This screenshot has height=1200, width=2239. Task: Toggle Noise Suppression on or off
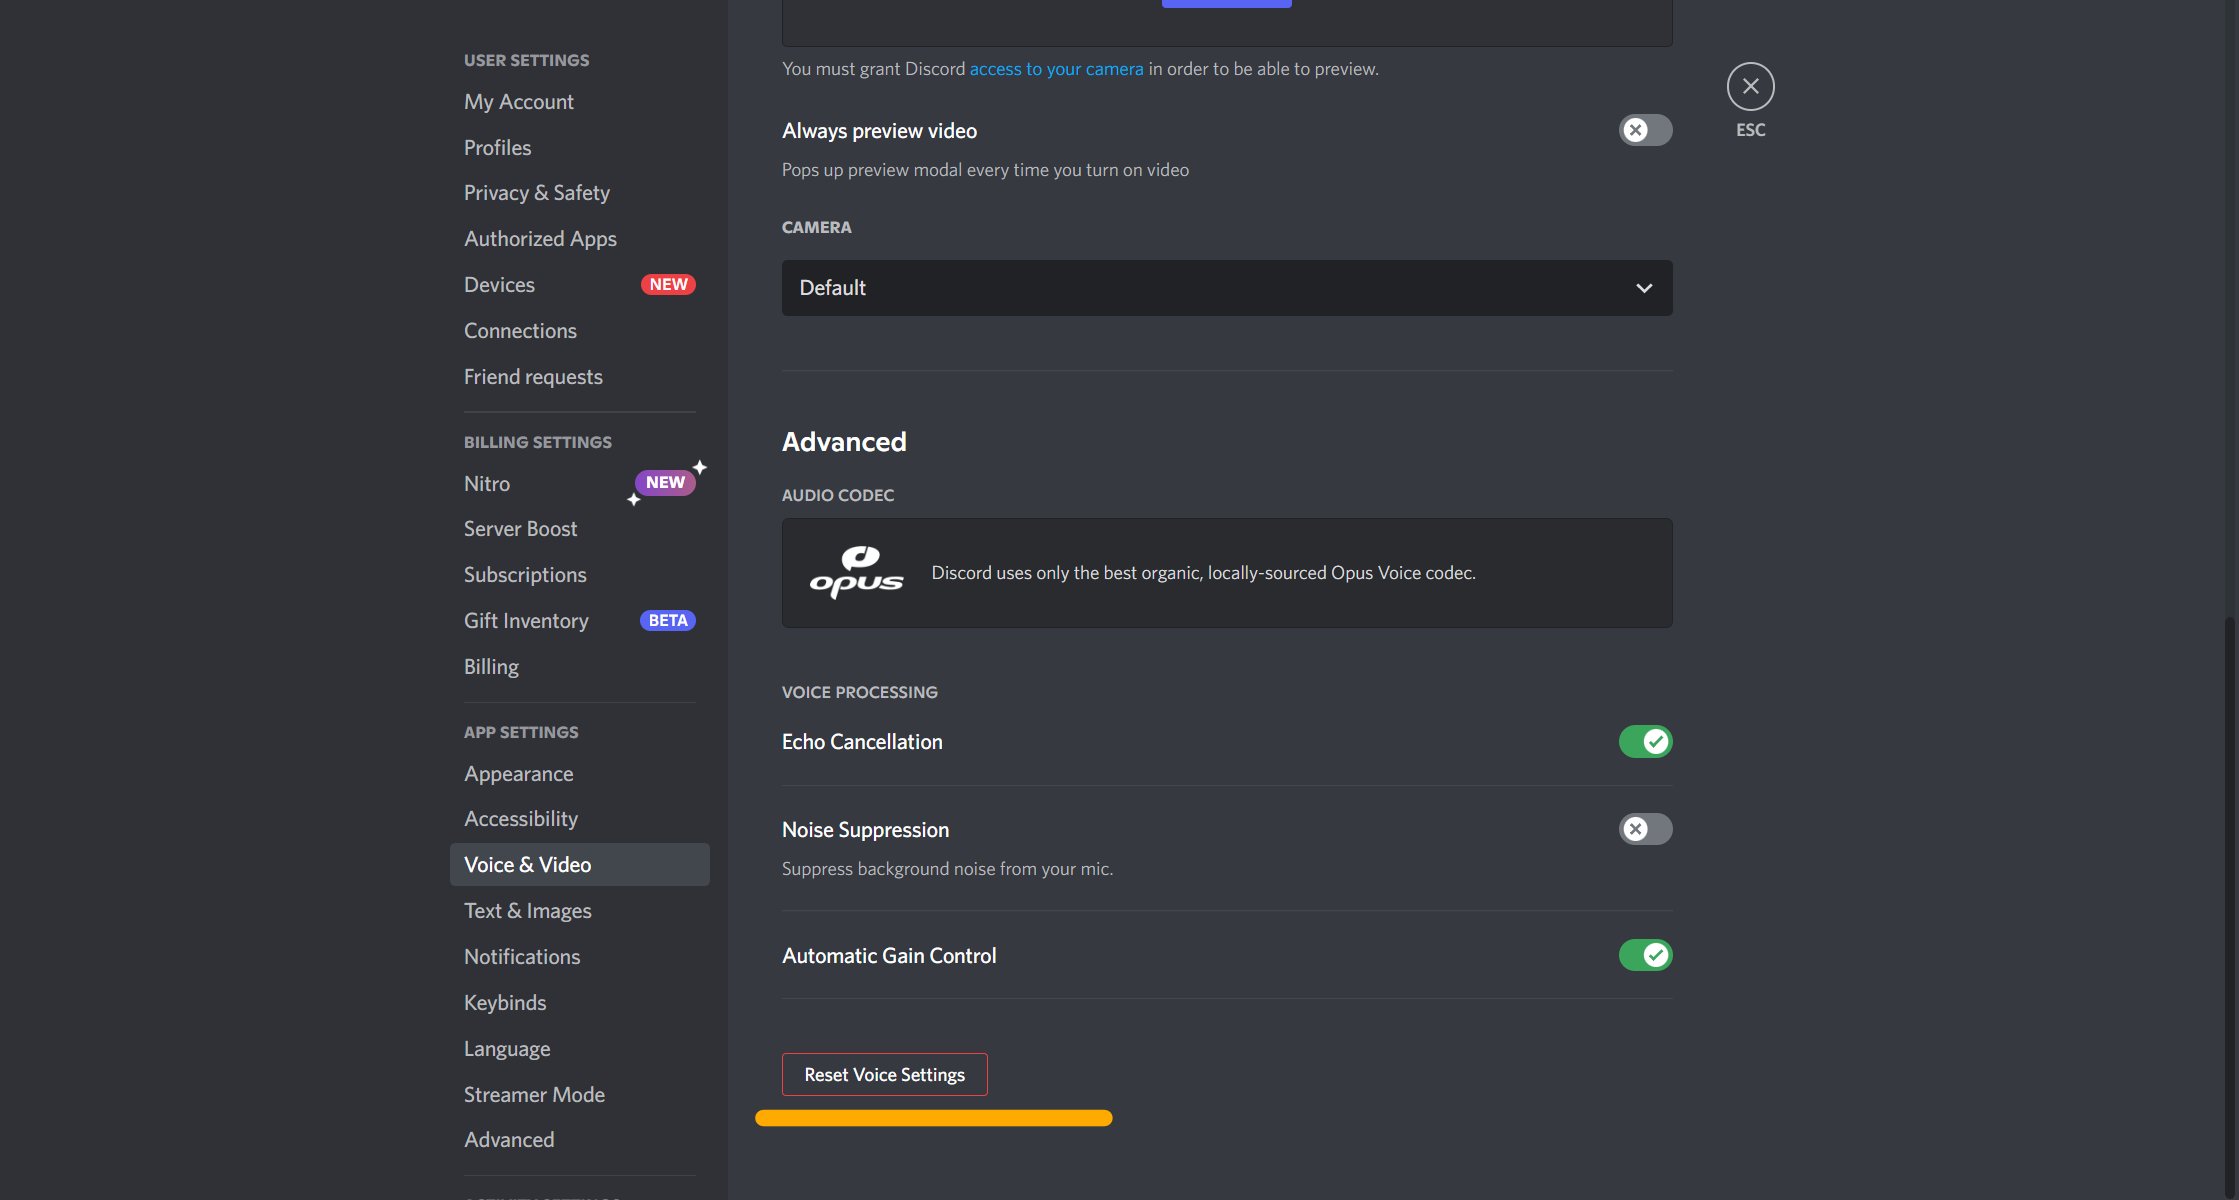(1644, 828)
